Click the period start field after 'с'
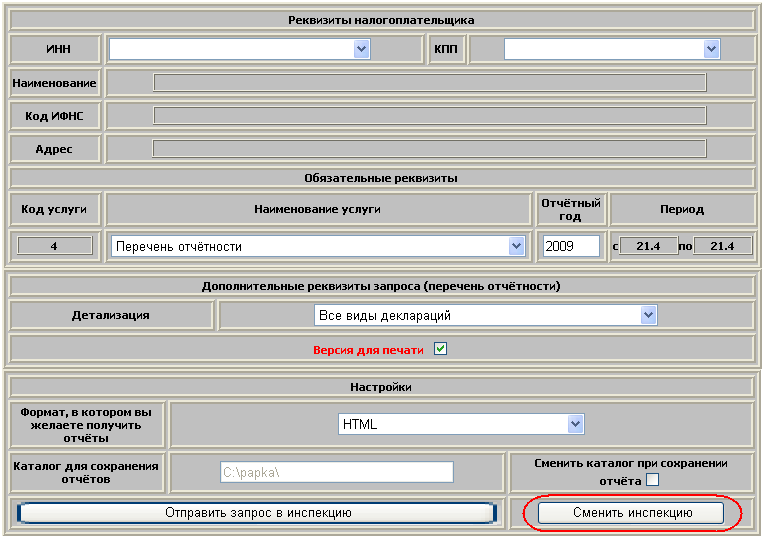The height and width of the screenshot is (537, 763). pyautogui.click(x=648, y=246)
